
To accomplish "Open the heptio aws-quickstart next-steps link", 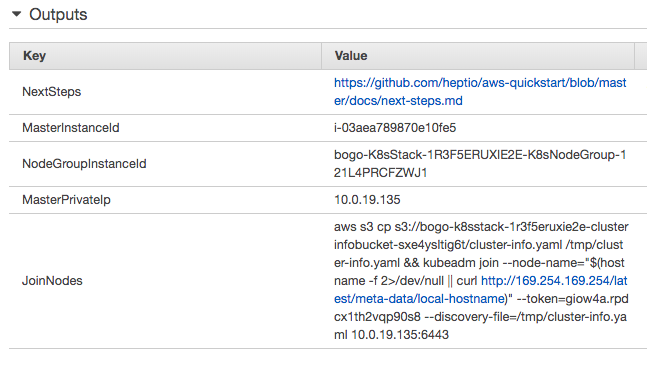I will tap(480, 92).
